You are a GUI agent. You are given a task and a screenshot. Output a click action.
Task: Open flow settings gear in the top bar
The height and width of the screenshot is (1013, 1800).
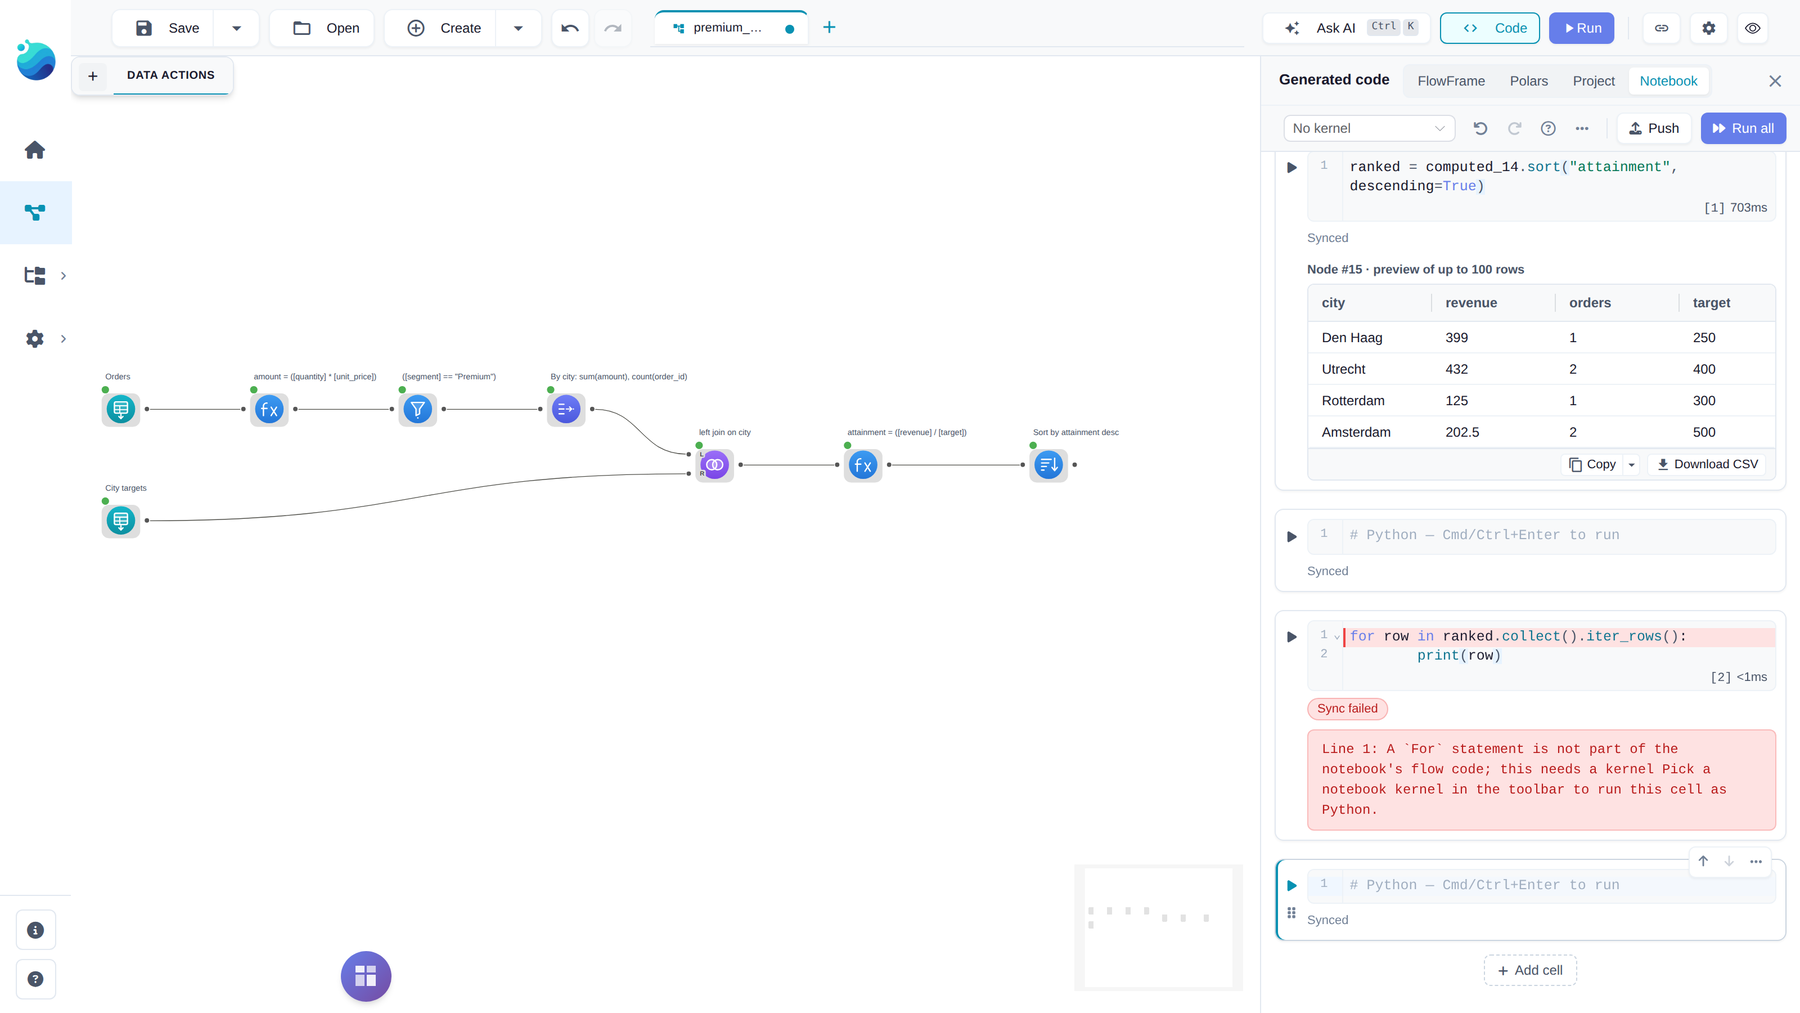point(1709,28)
